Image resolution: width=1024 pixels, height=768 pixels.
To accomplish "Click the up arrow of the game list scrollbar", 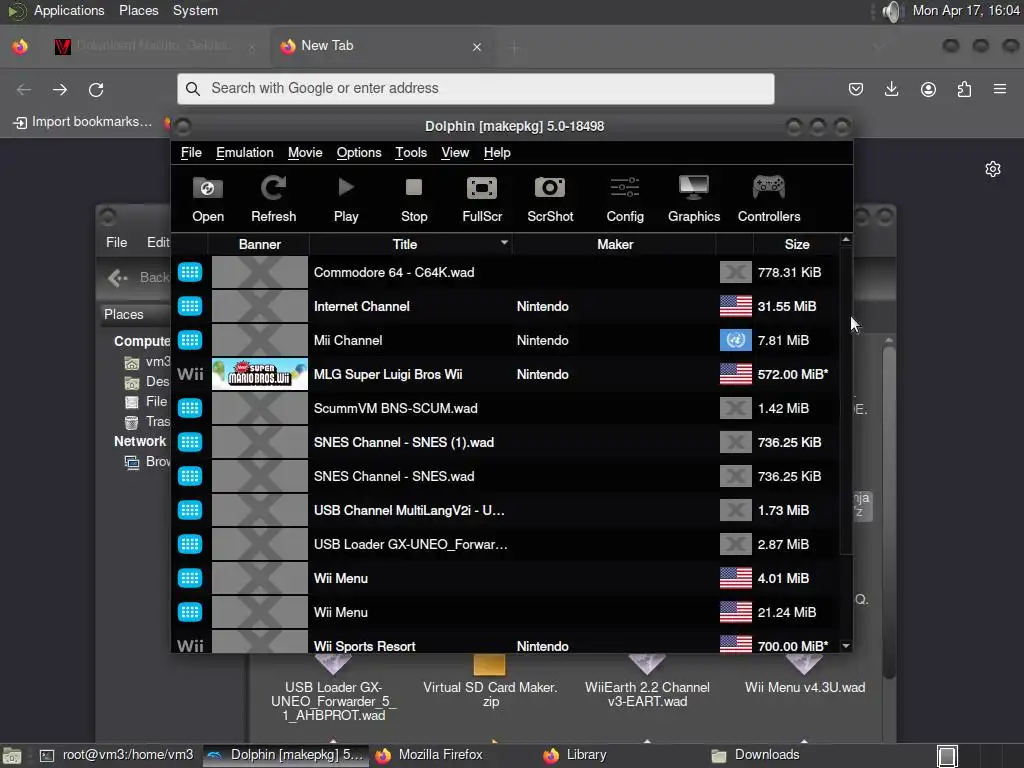I will 846,240.
